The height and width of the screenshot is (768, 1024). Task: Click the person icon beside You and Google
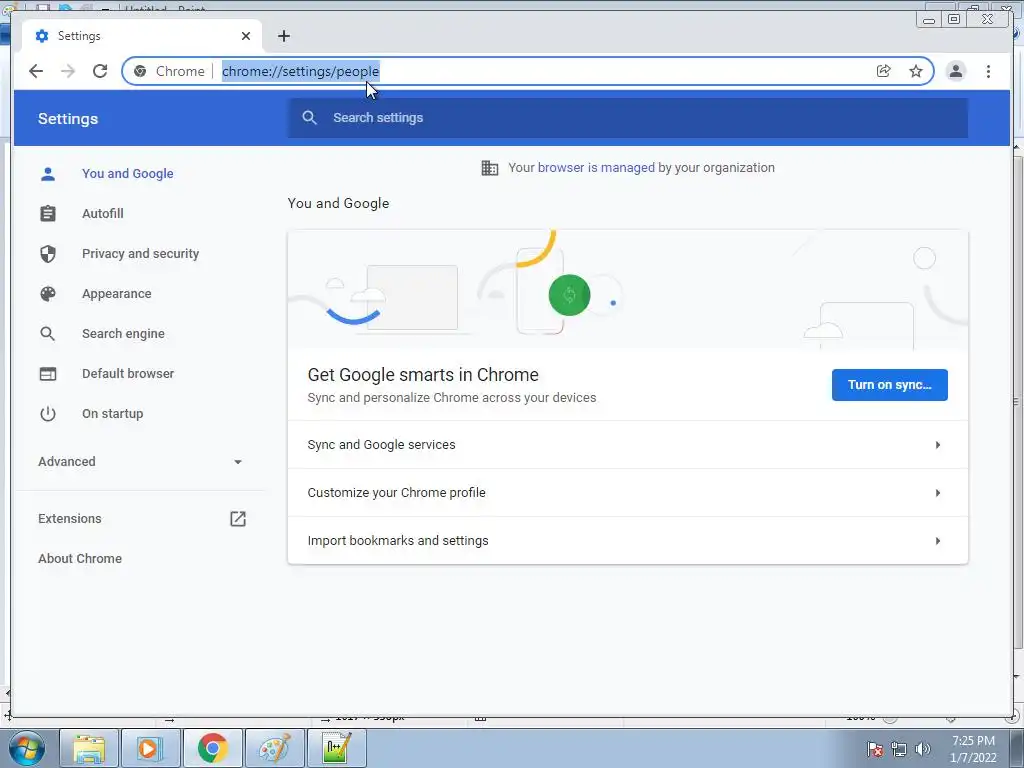(x=48, y=174)
